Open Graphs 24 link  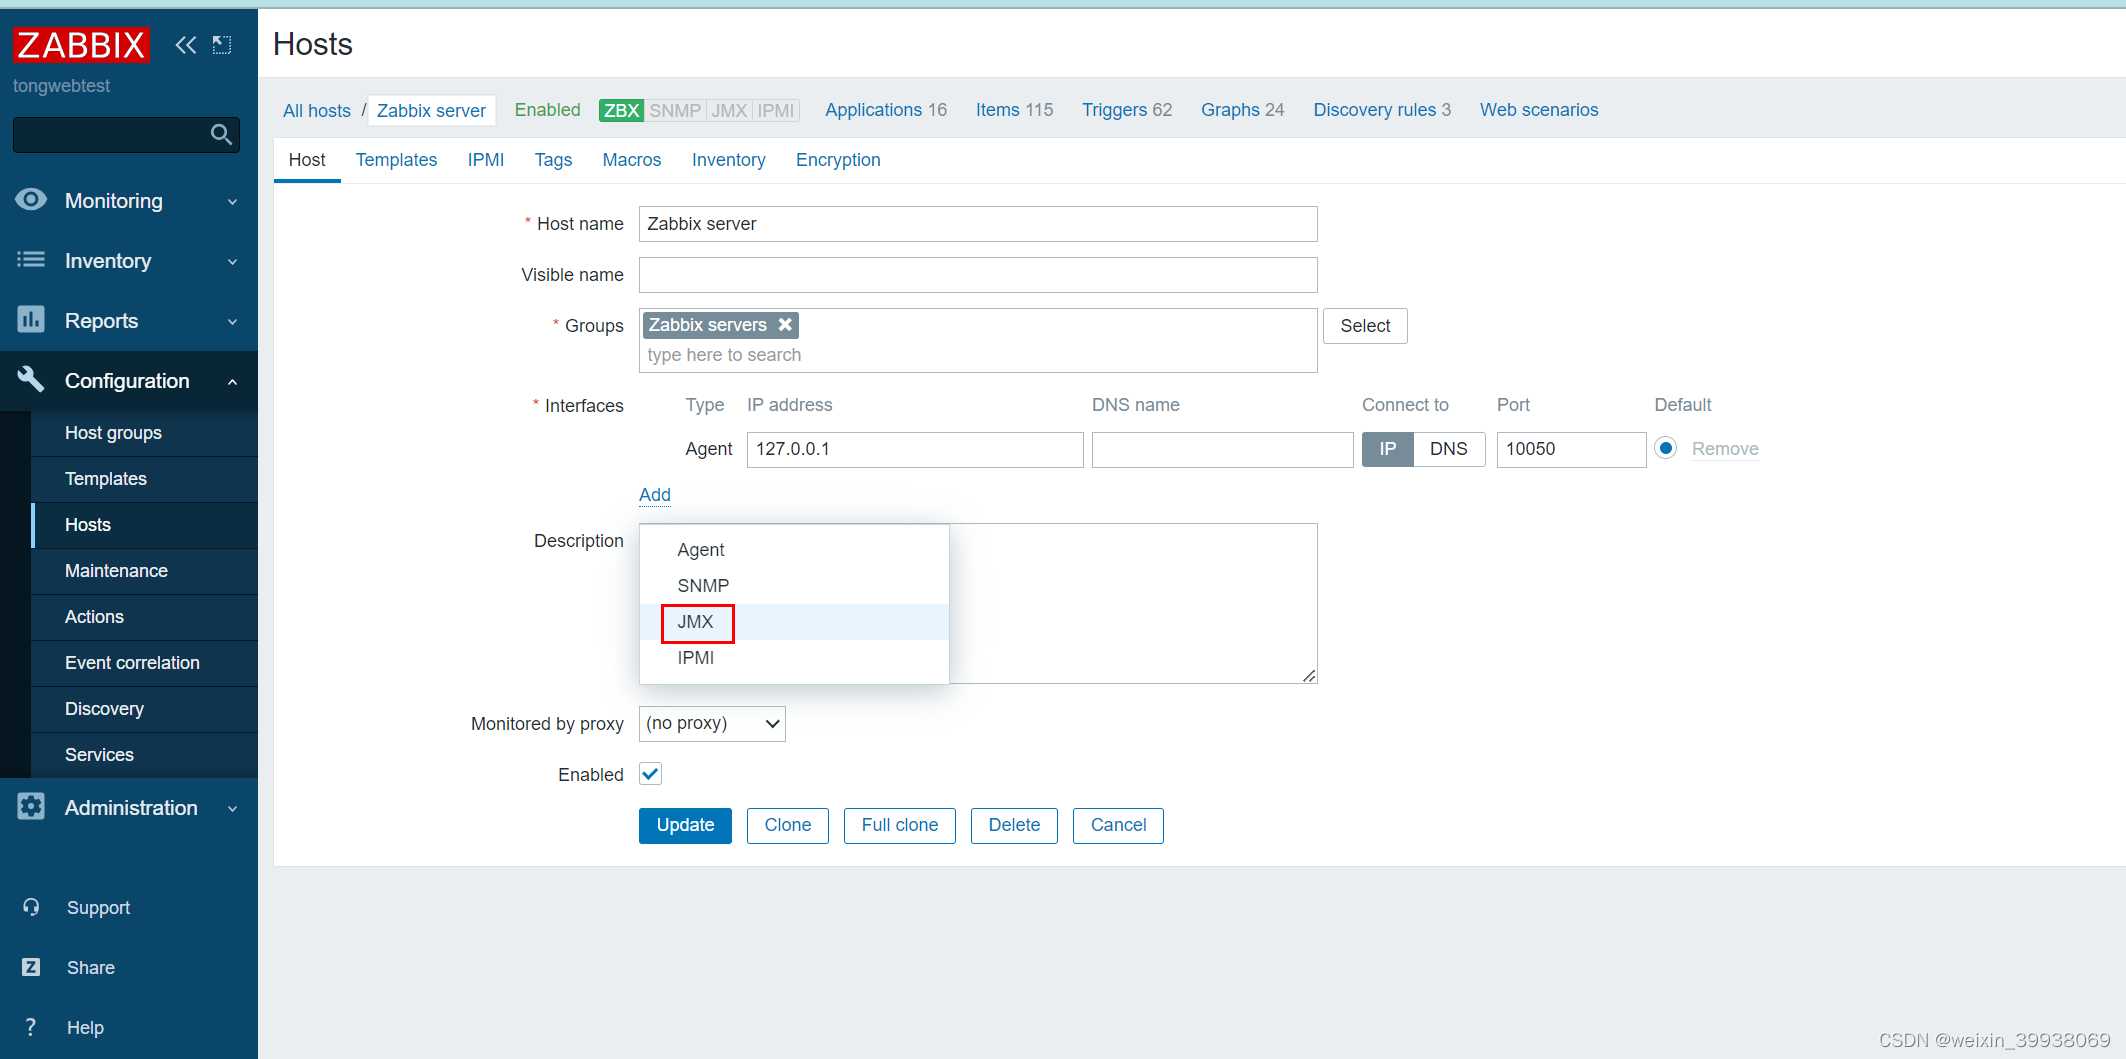[1242, 110]
